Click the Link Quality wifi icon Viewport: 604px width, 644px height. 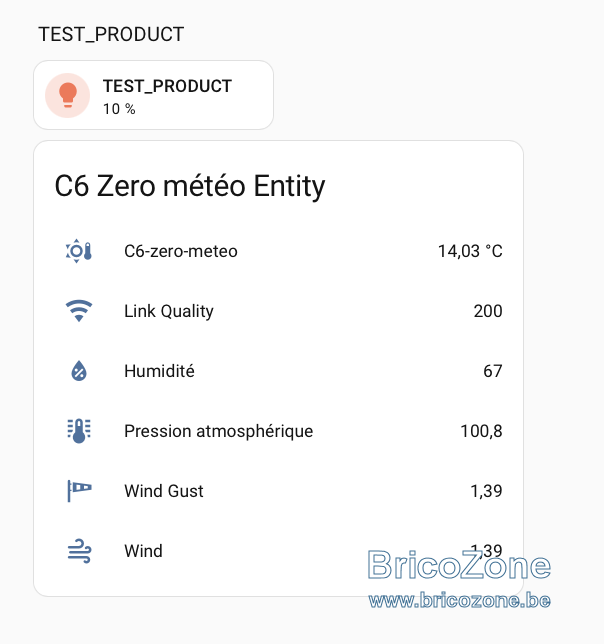pos(79,311)
